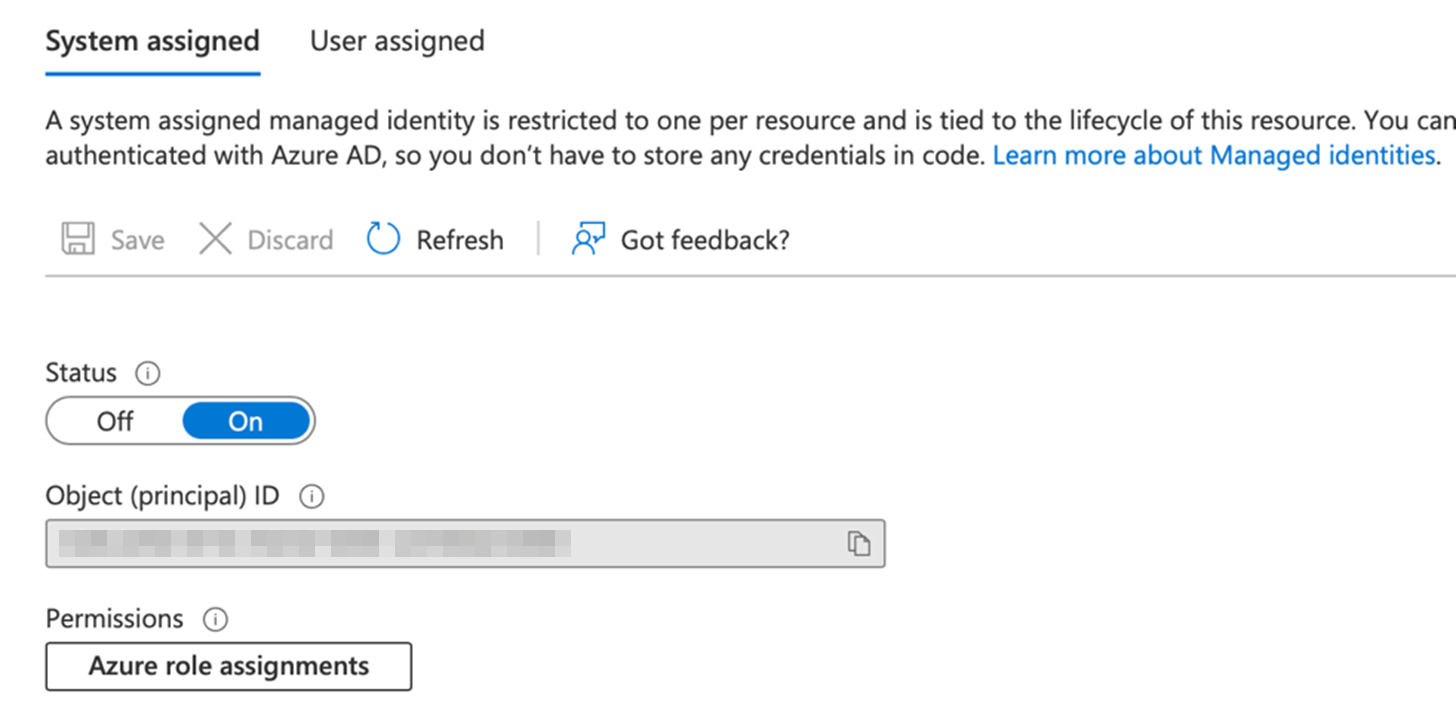The image size is (1456, 716).
Task: Click info icon next to Object (principal) ID
Action: (312, 496)
